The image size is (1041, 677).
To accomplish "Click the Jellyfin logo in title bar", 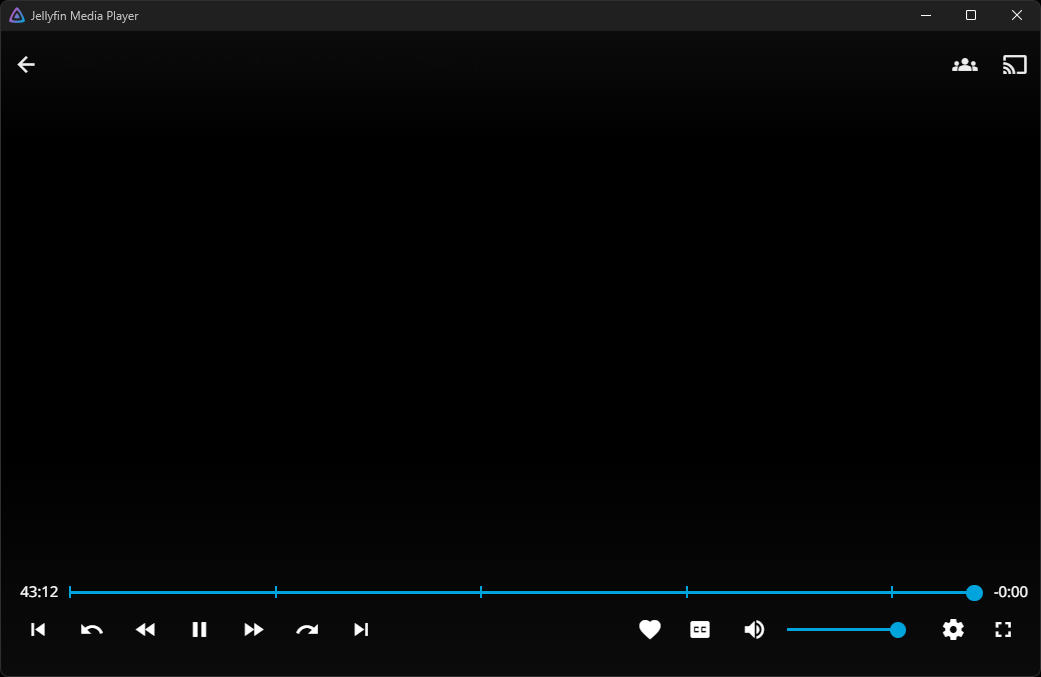I will click(17, 15).
